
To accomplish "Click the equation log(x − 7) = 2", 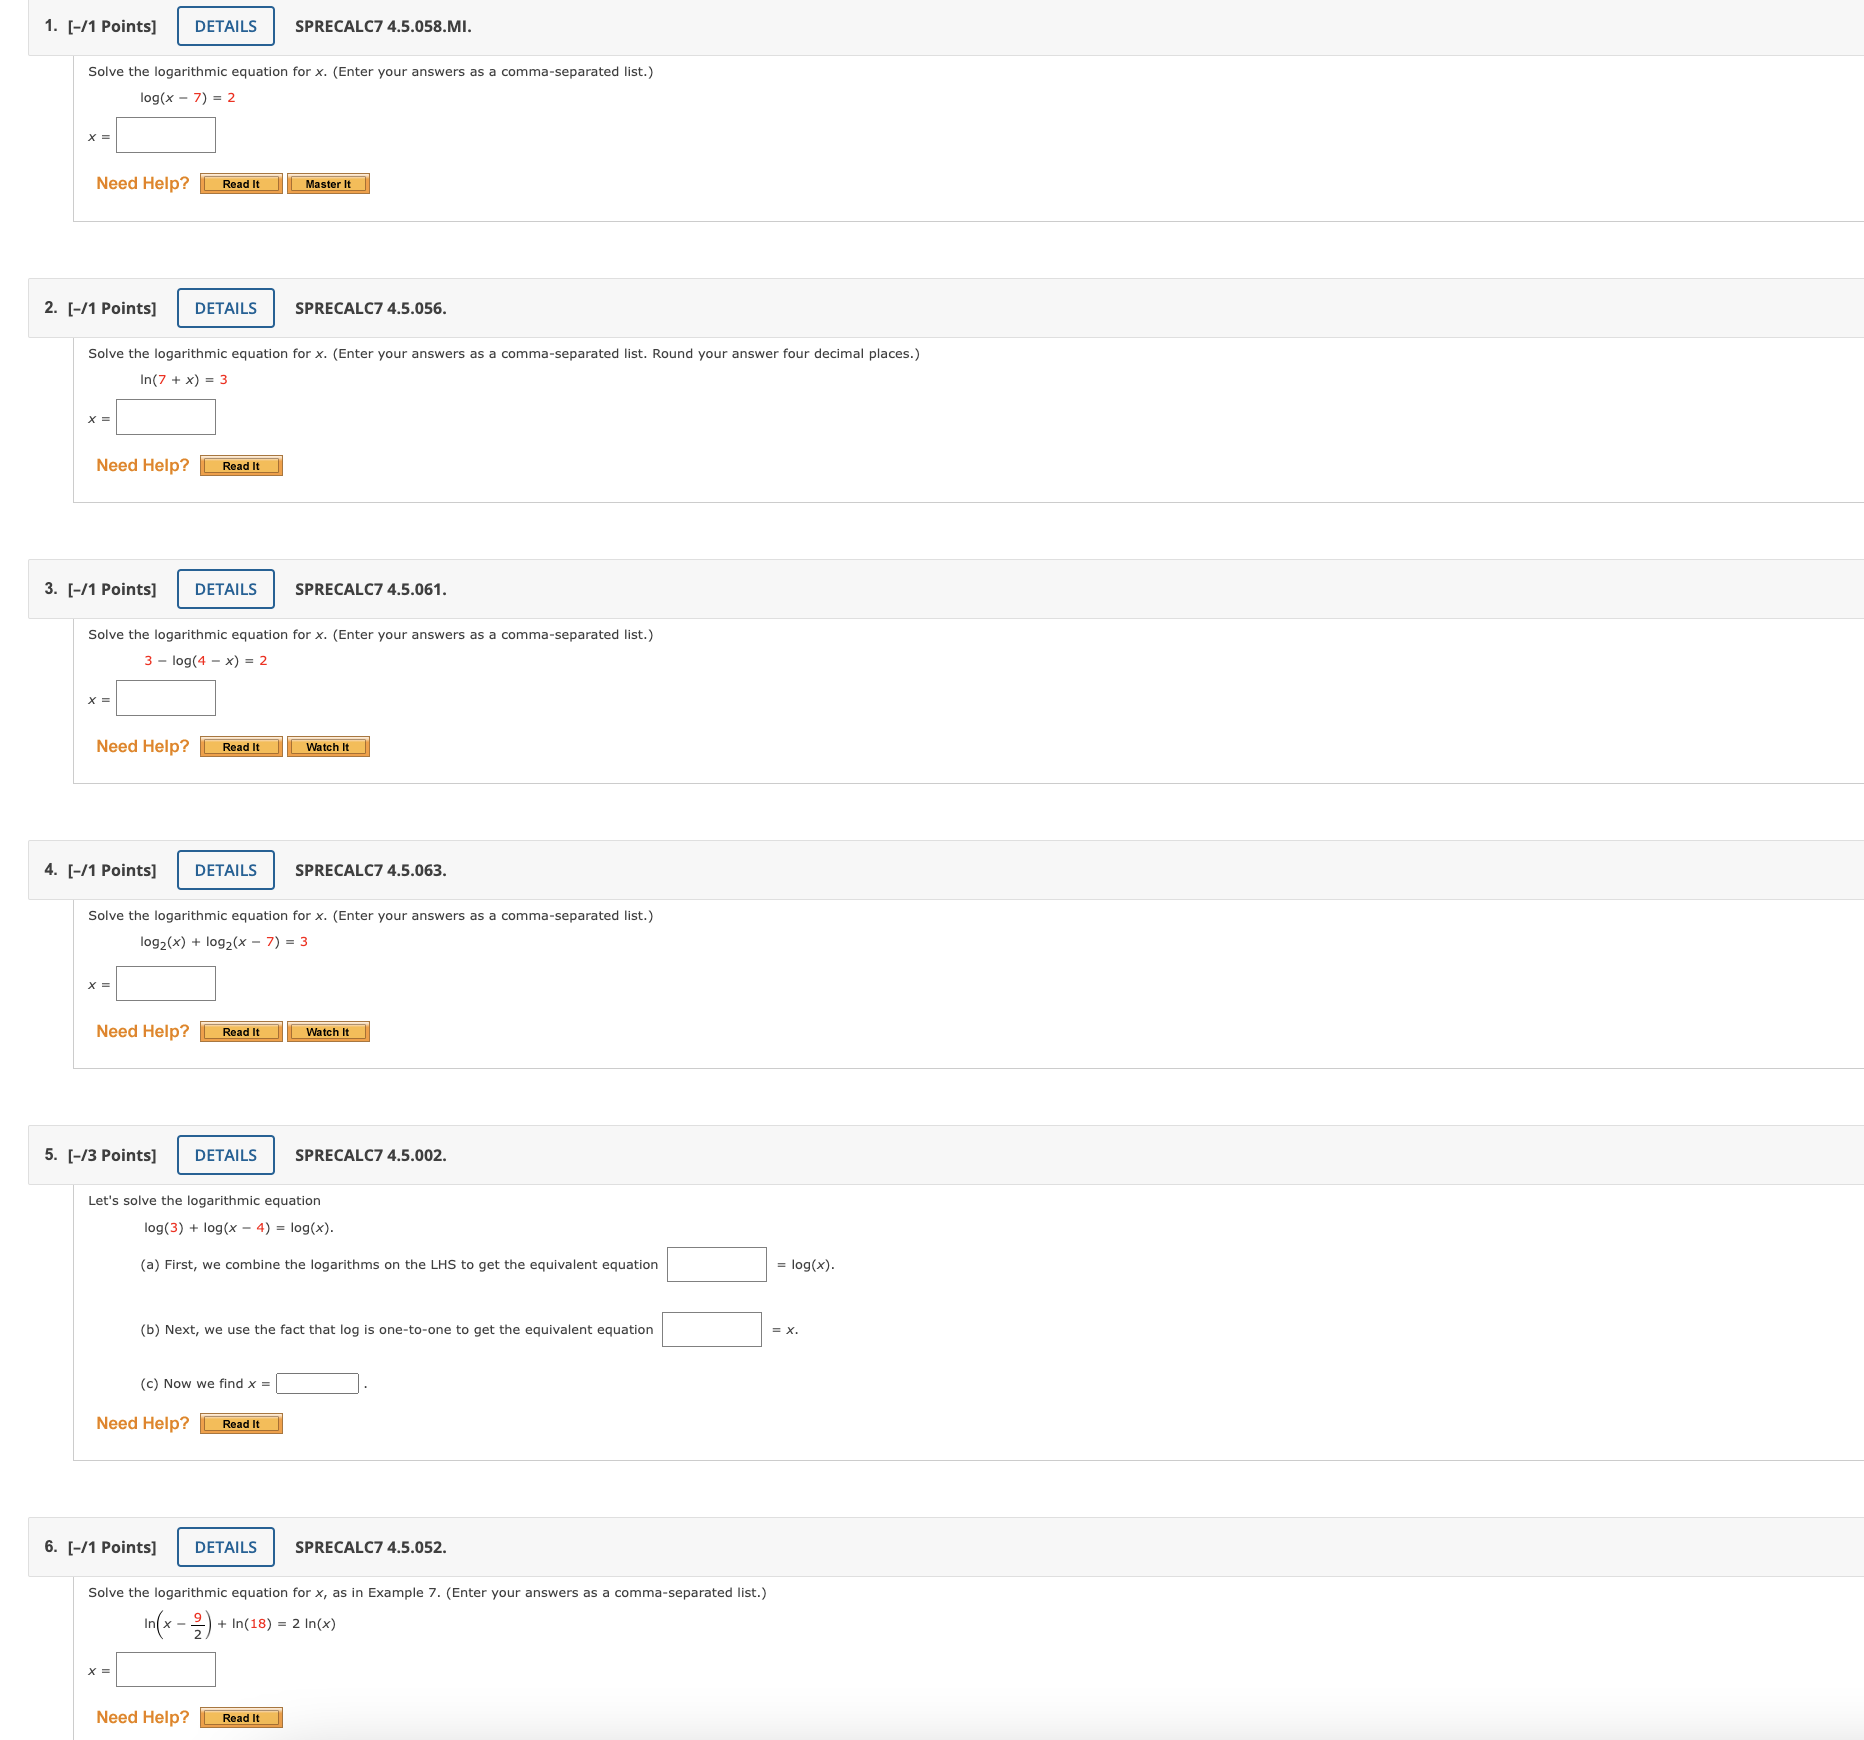I will point(188,98).
